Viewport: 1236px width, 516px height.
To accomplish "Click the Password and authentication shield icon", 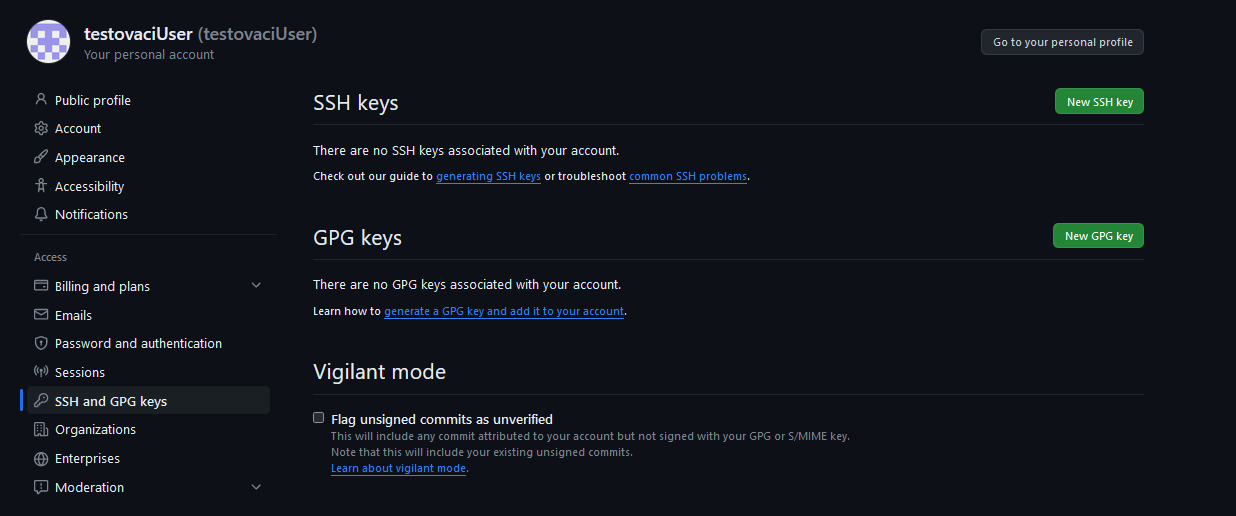I will pyautogui.click(x=41, y=343).
